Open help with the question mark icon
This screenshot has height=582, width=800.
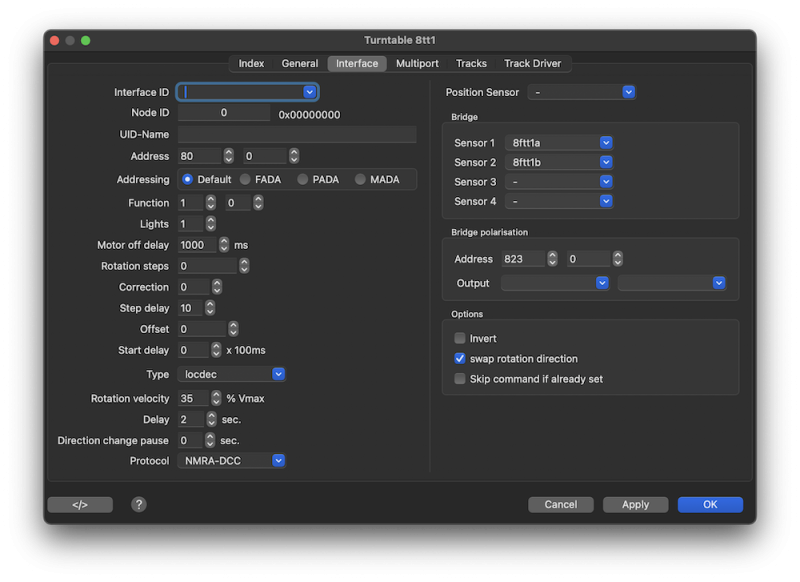pos(139,505)
